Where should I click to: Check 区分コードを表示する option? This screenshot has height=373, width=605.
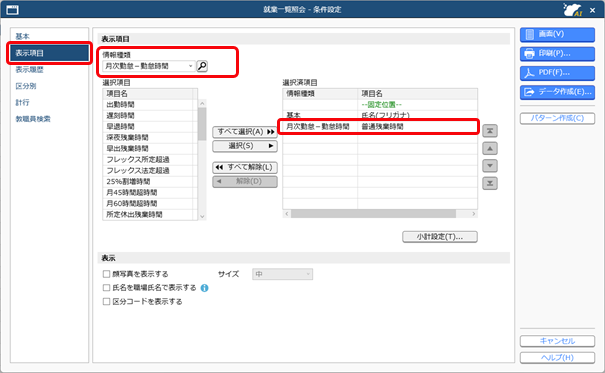click(x=106, y=302)
